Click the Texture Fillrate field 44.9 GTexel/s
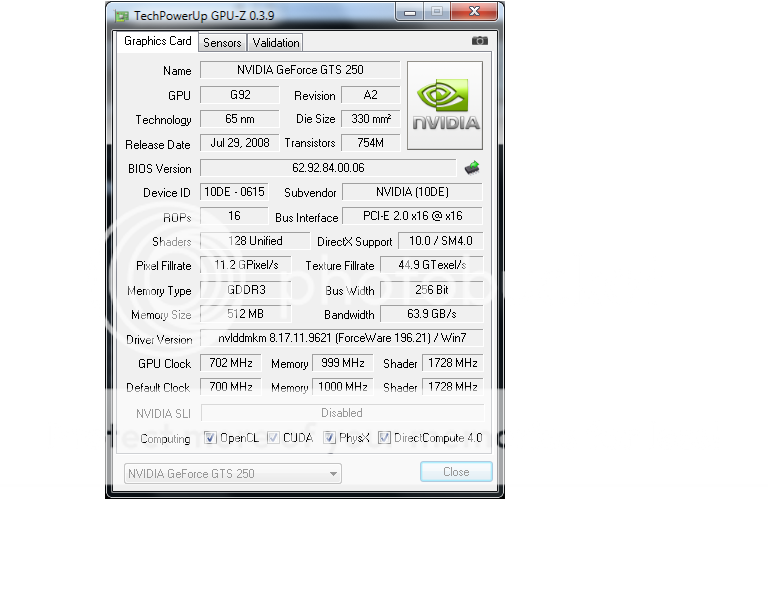Screen dimensions: 768x614 (432, 265)
